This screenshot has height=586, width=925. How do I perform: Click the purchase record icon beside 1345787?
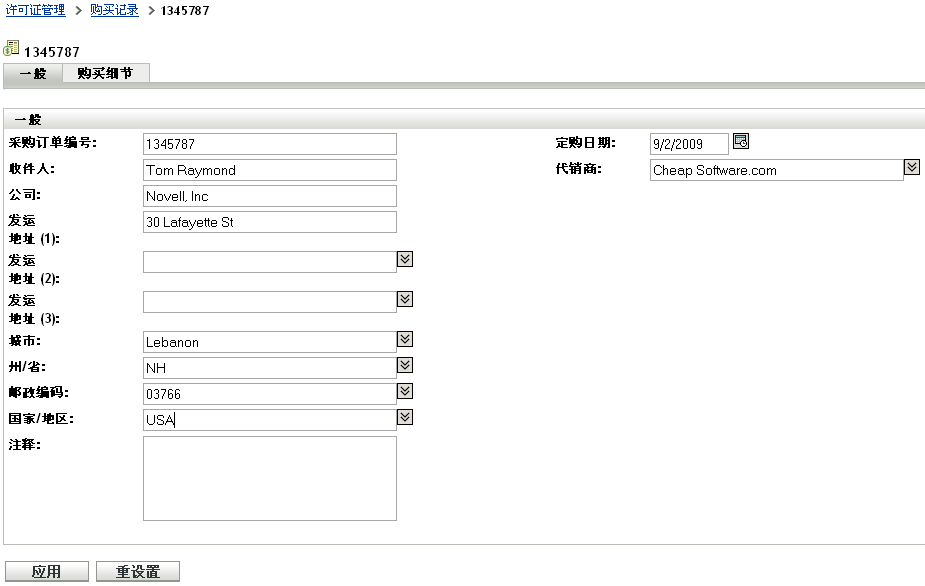(x=12, y=48)
